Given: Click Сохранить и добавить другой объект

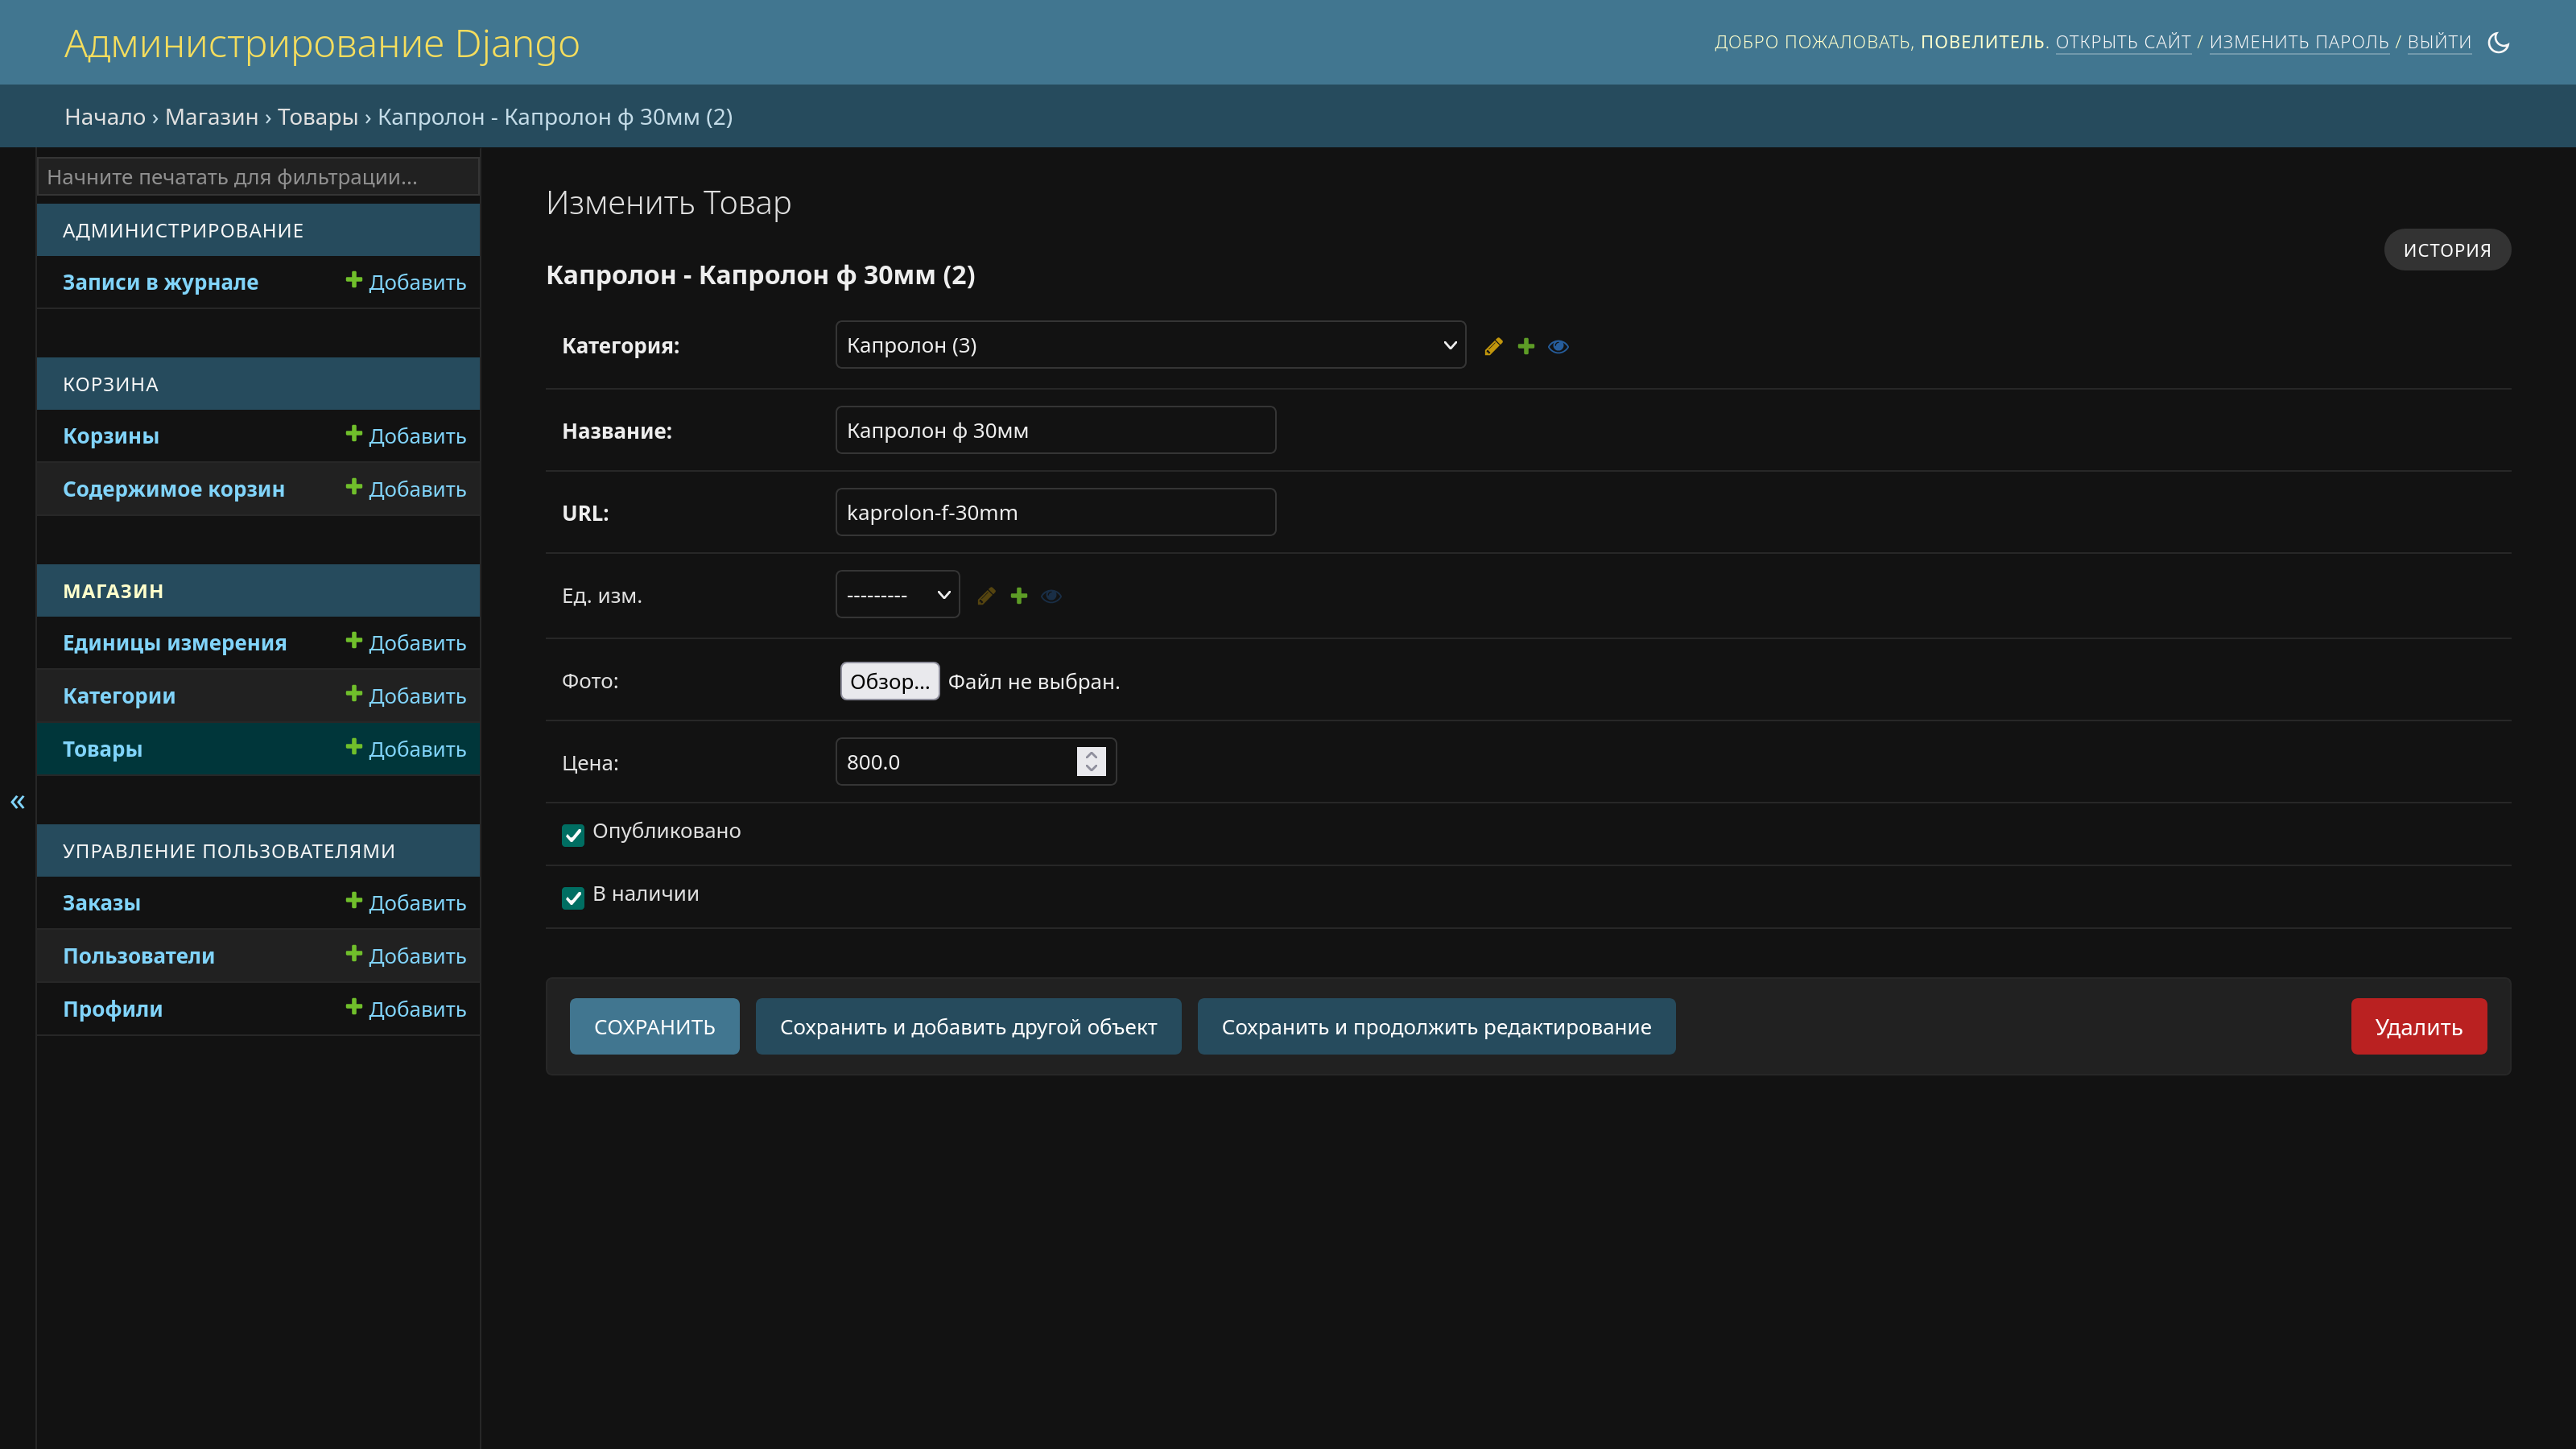Looking at the screenshot, I should coord(968,1026).
